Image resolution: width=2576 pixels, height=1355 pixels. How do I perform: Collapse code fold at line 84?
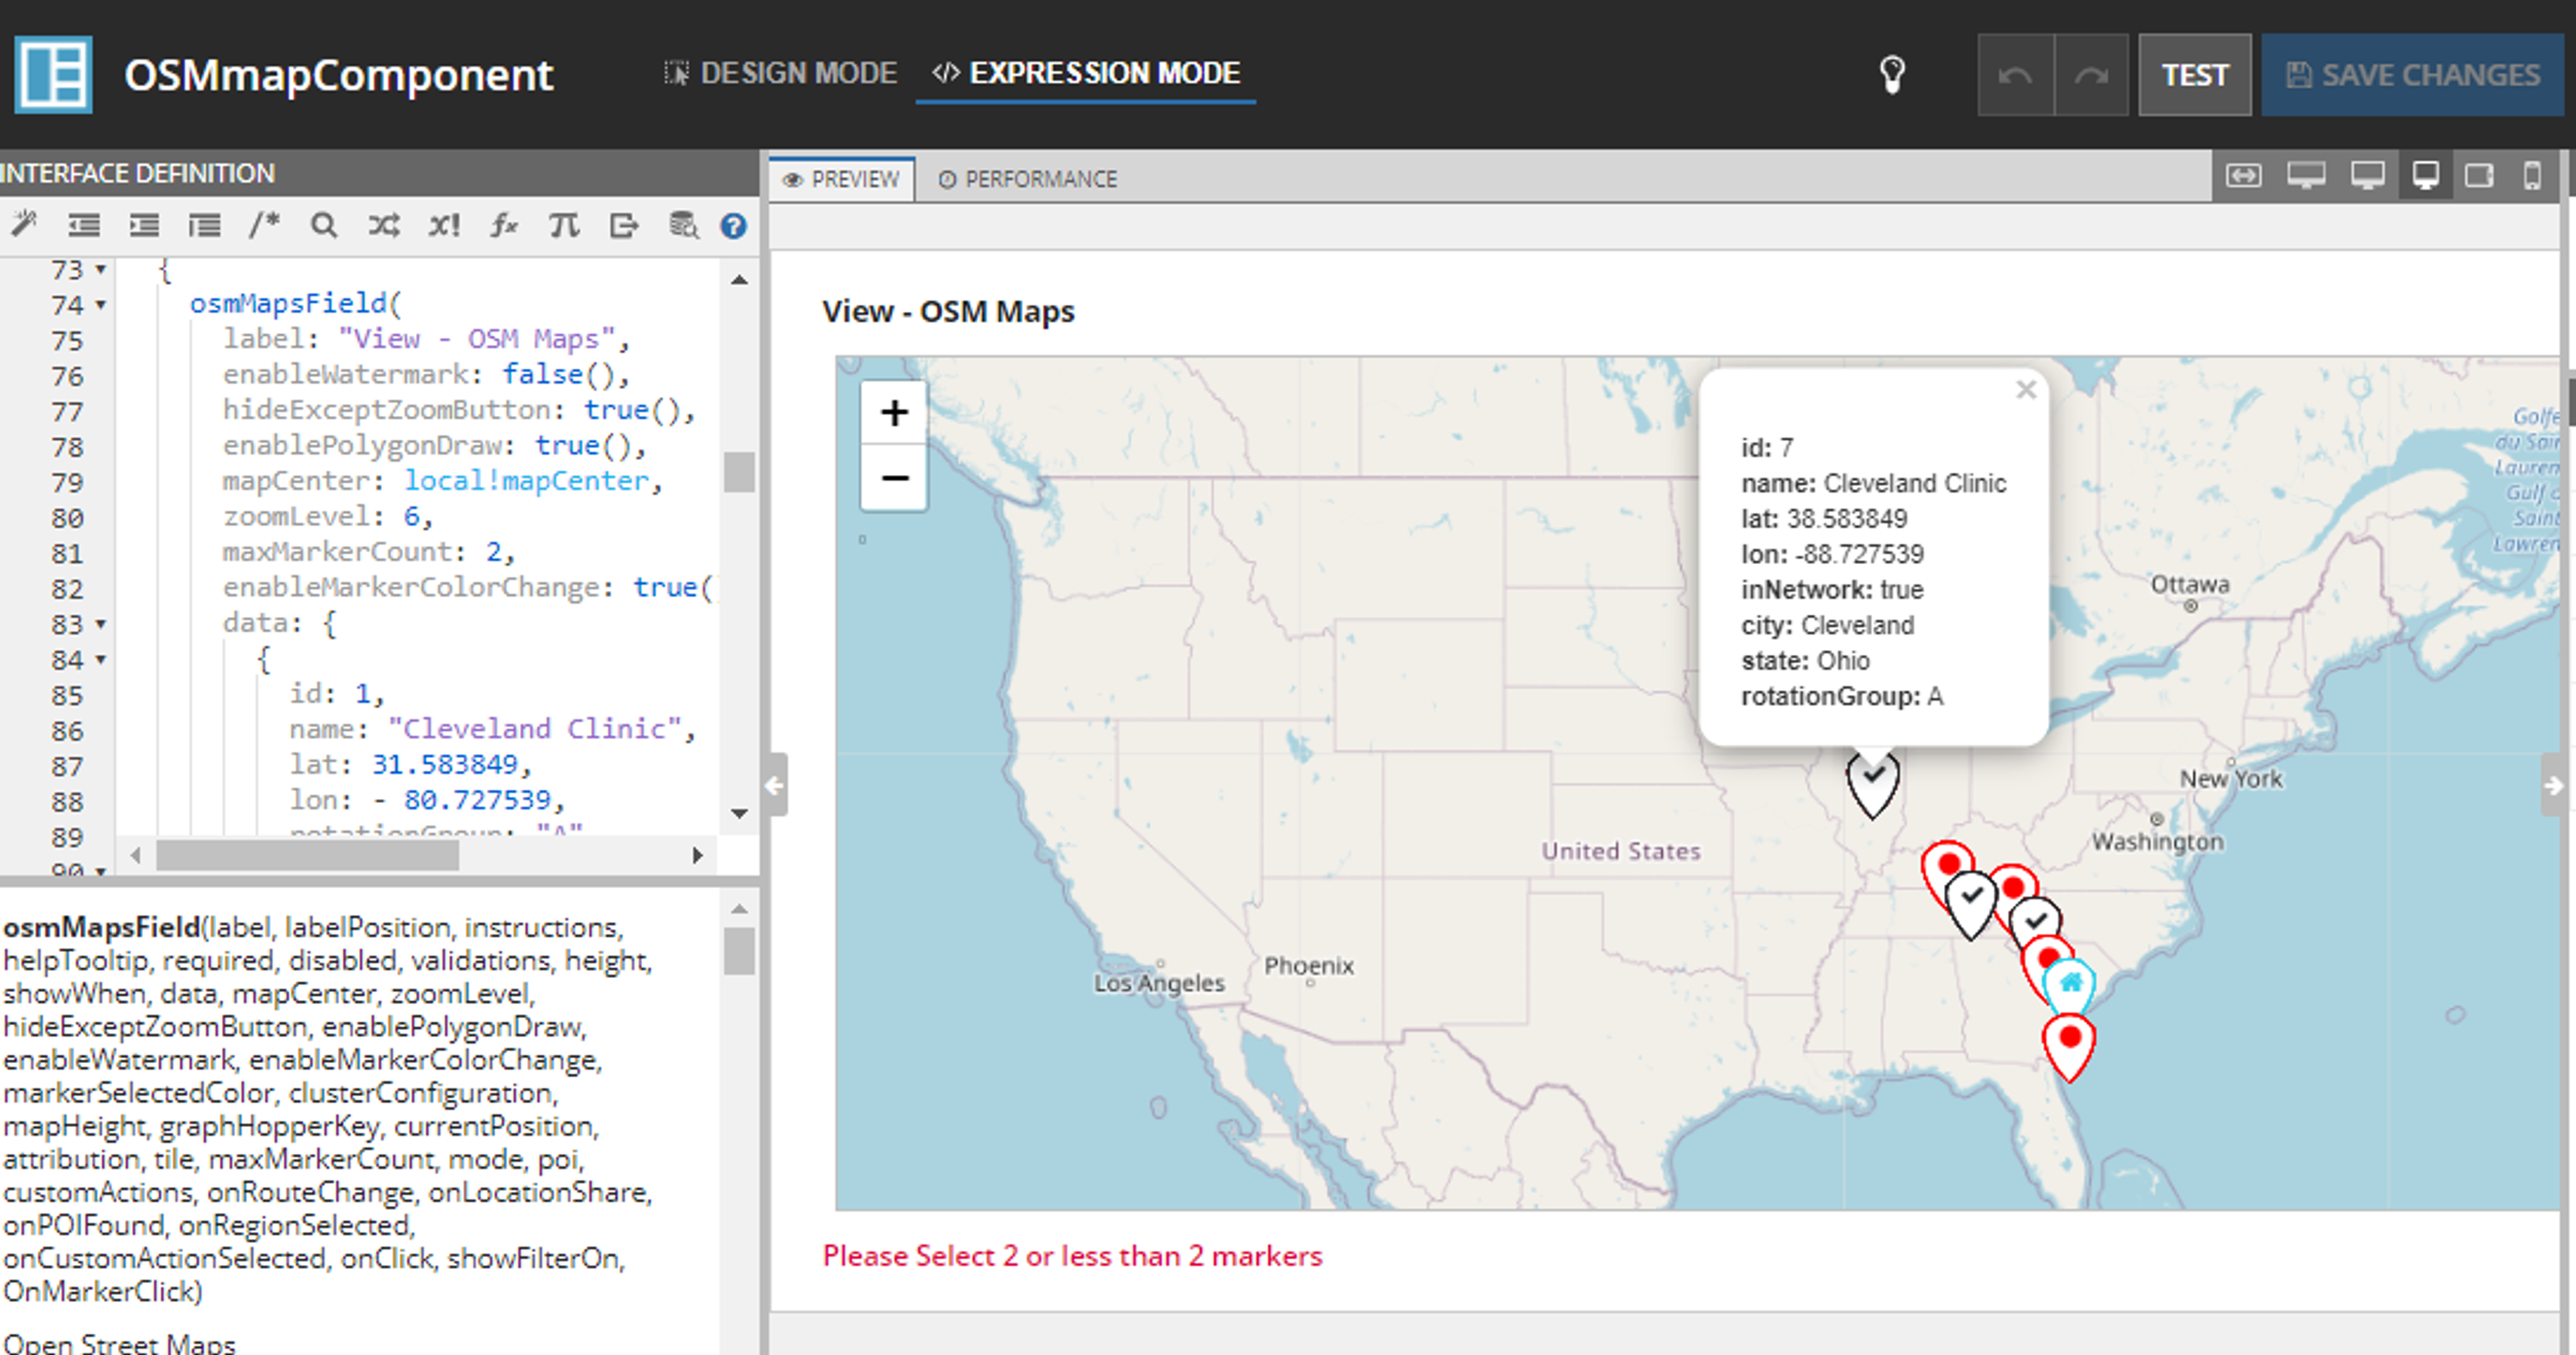[101, 660]
